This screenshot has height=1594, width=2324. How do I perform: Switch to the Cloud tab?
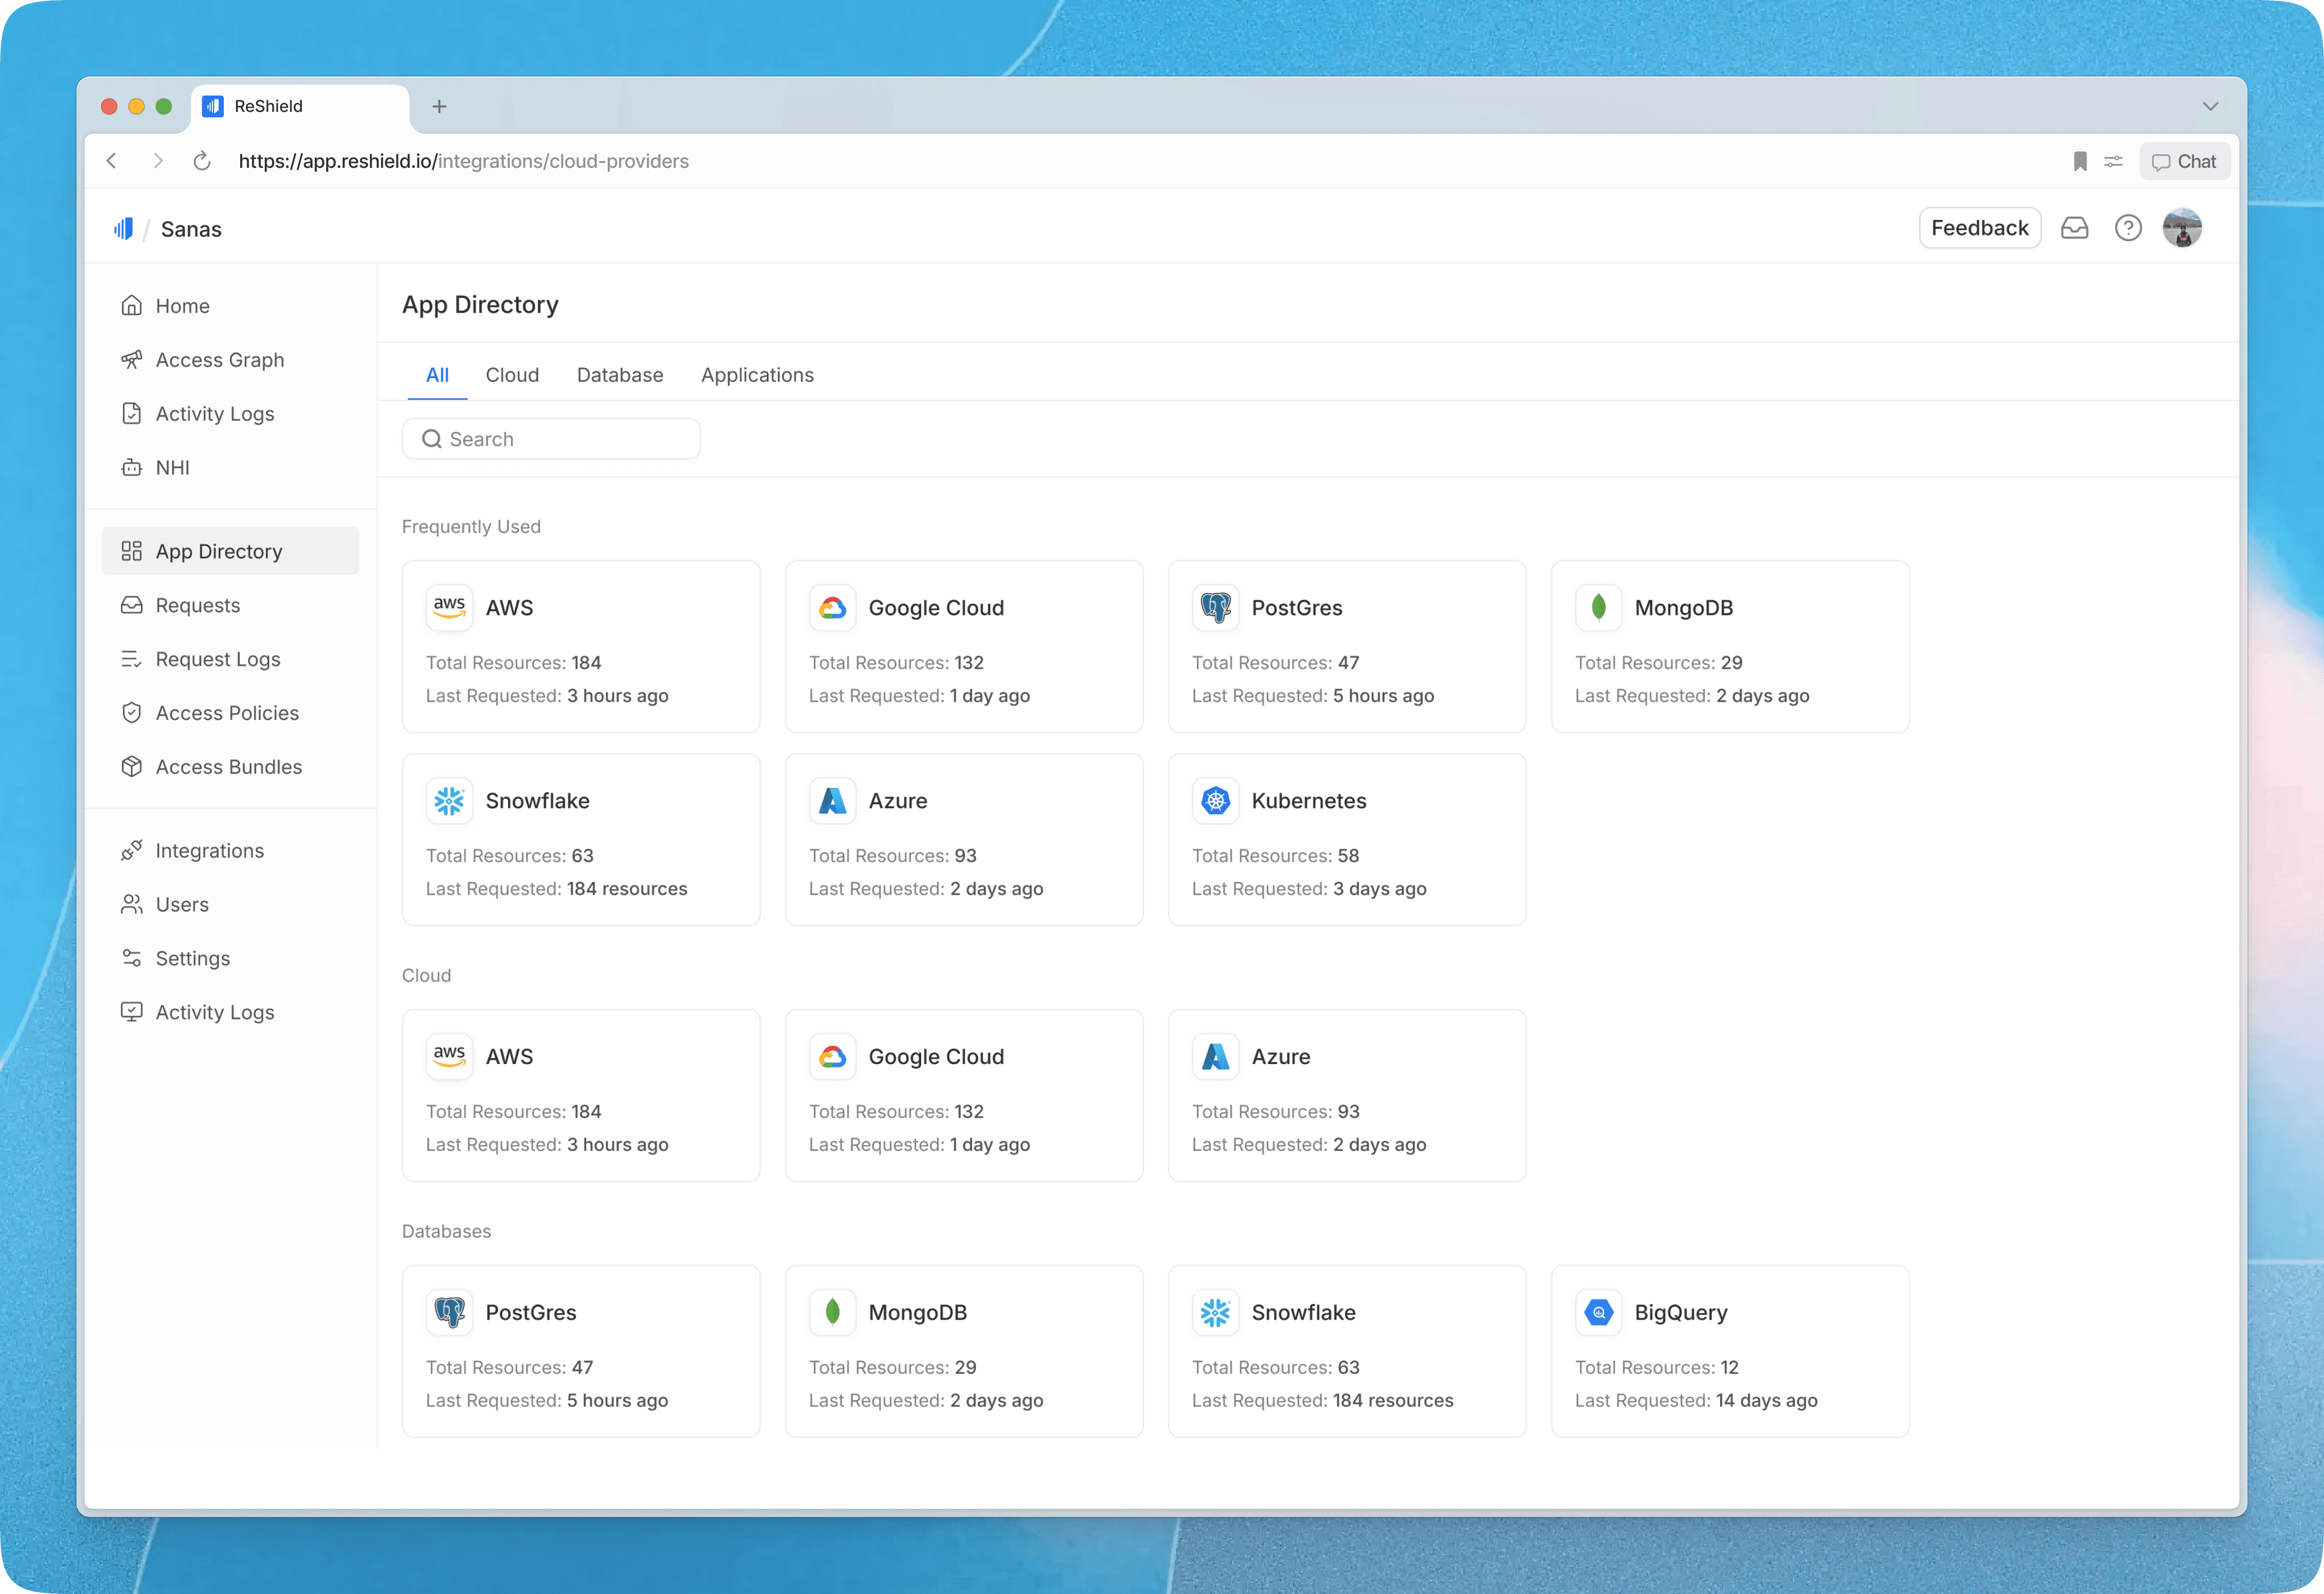pos(512,375)
